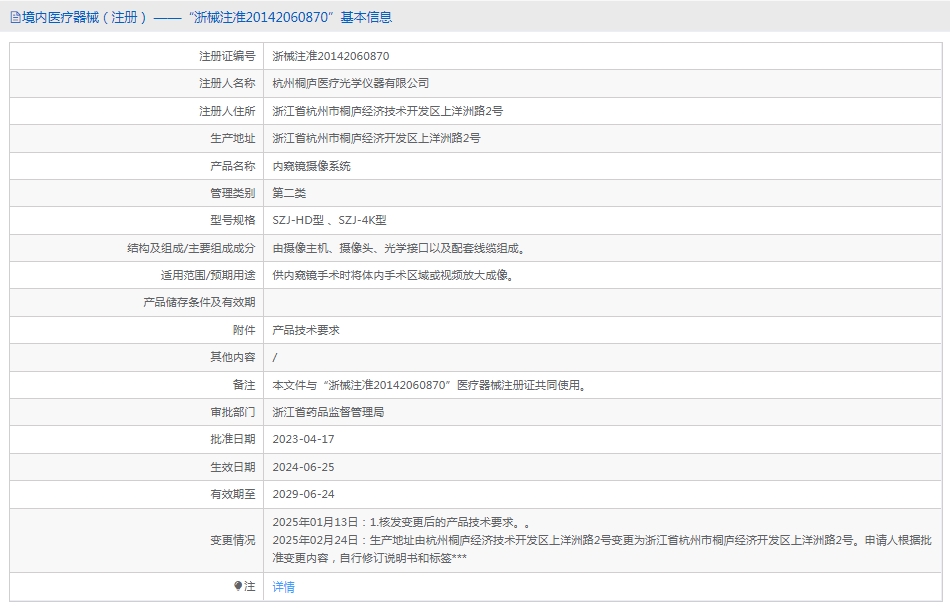Click the document icon before 境内医疗器械 title

[16, 17]
